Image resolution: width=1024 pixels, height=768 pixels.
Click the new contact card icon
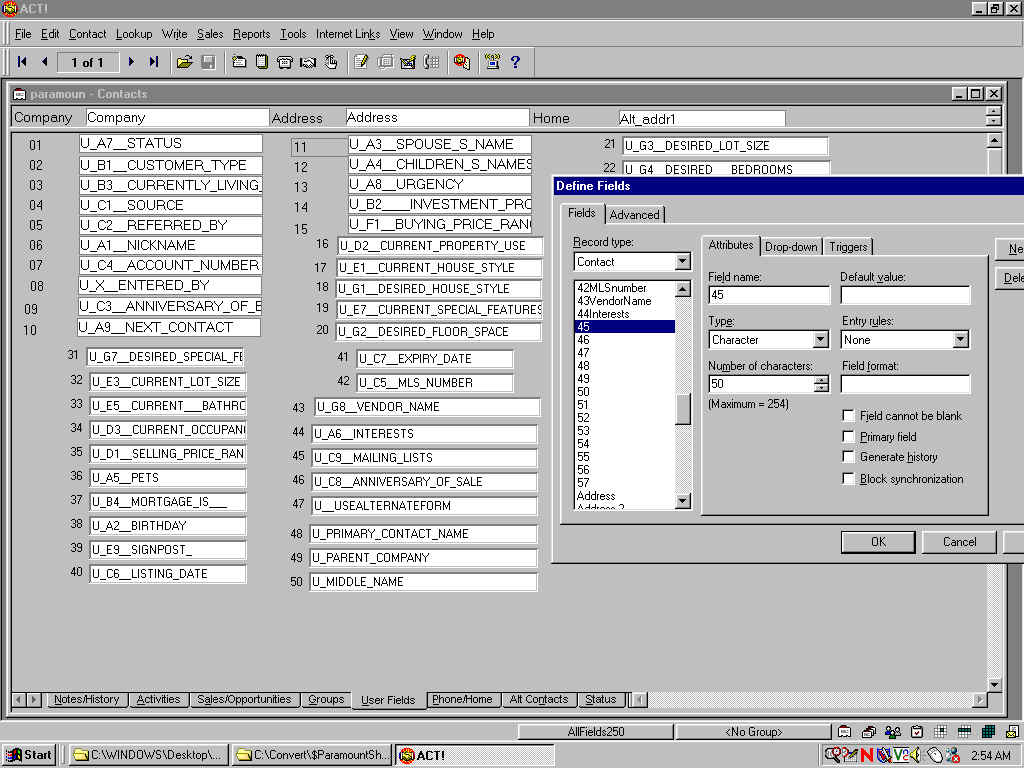point(239,62)
